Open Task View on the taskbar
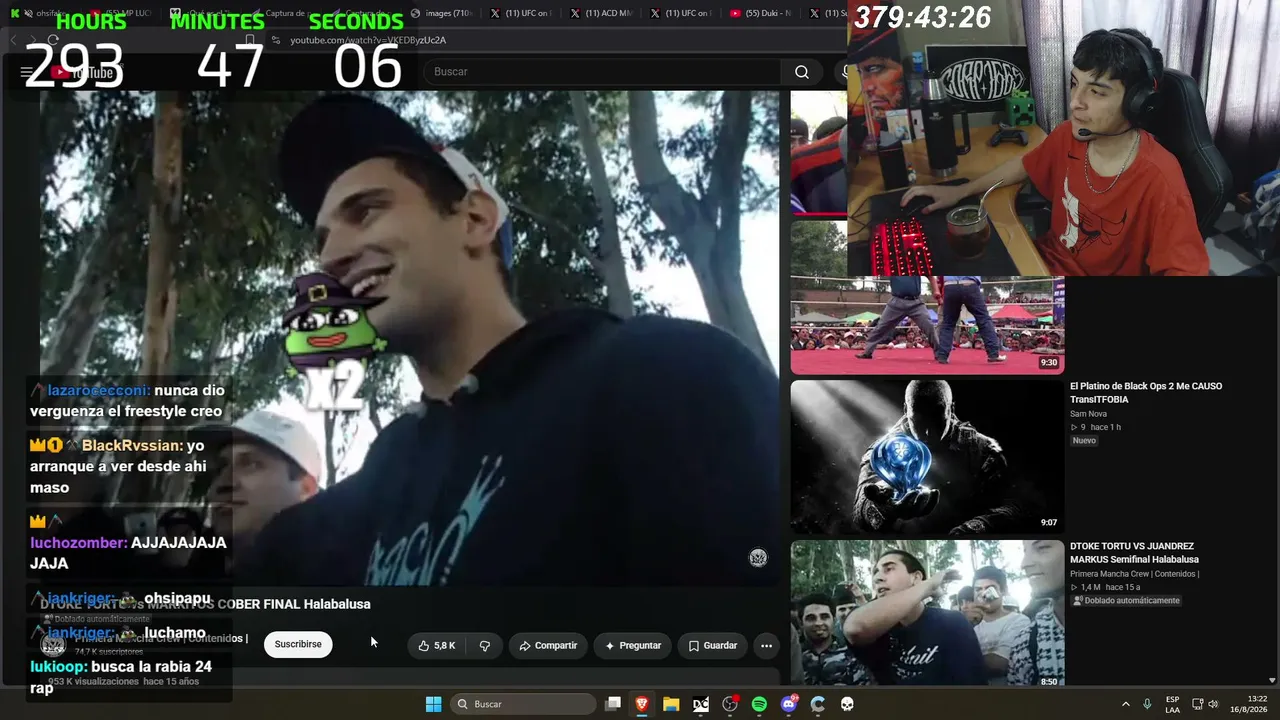Viewport: 1280px width, 720px height. tap(613, 704)
